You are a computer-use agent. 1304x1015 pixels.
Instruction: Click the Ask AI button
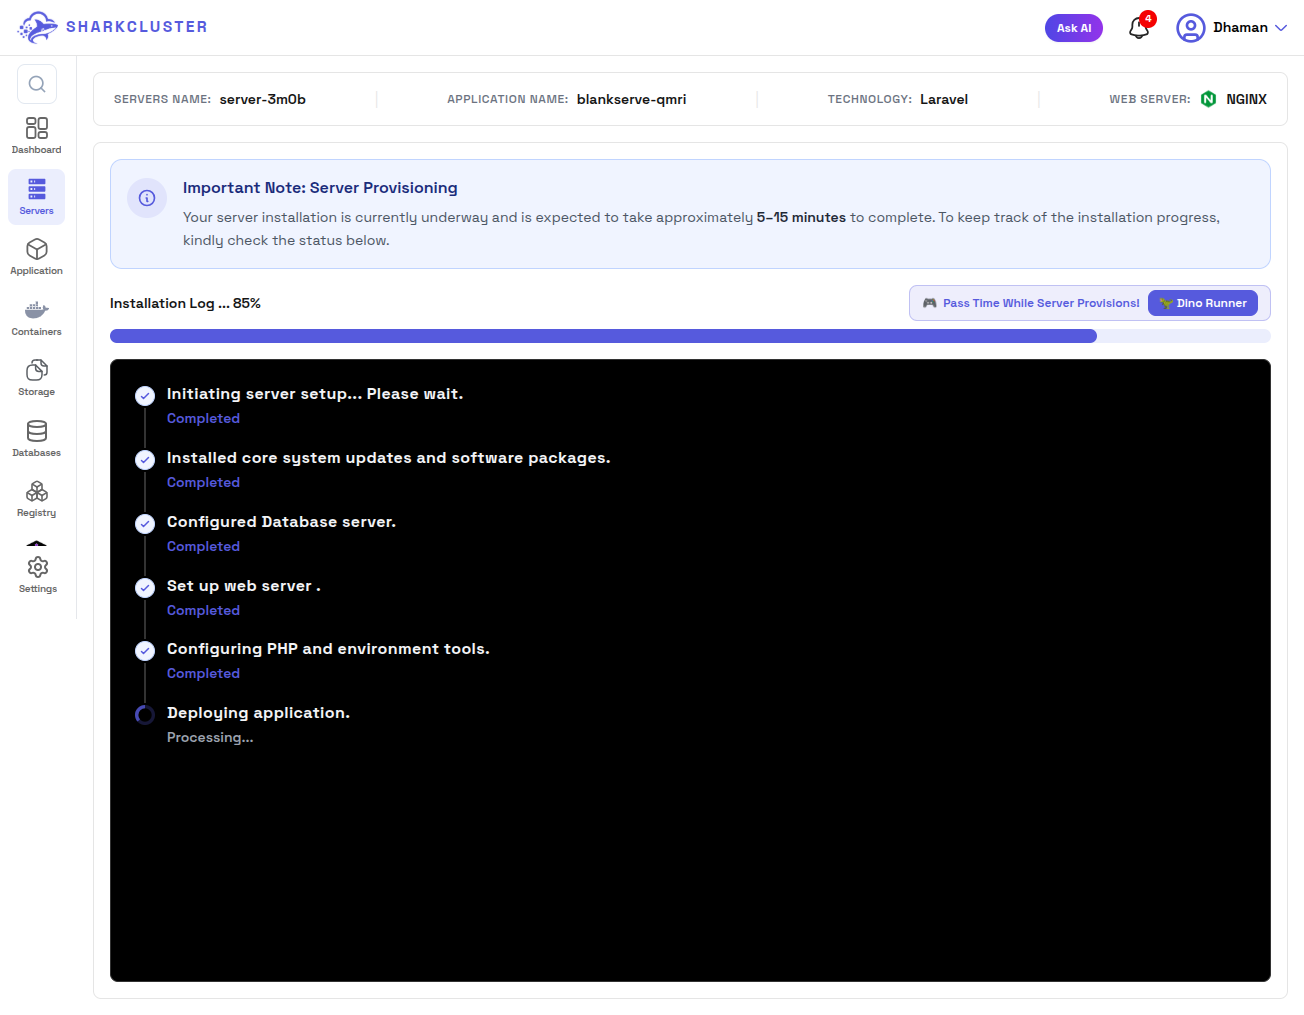(x=1074, y=28)
